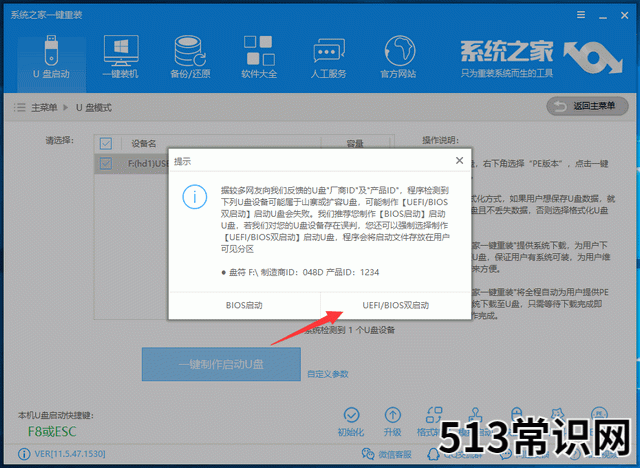
Task: Uncheck the F:(hd1) device row checkbox
Action: [x=106, y=164]
